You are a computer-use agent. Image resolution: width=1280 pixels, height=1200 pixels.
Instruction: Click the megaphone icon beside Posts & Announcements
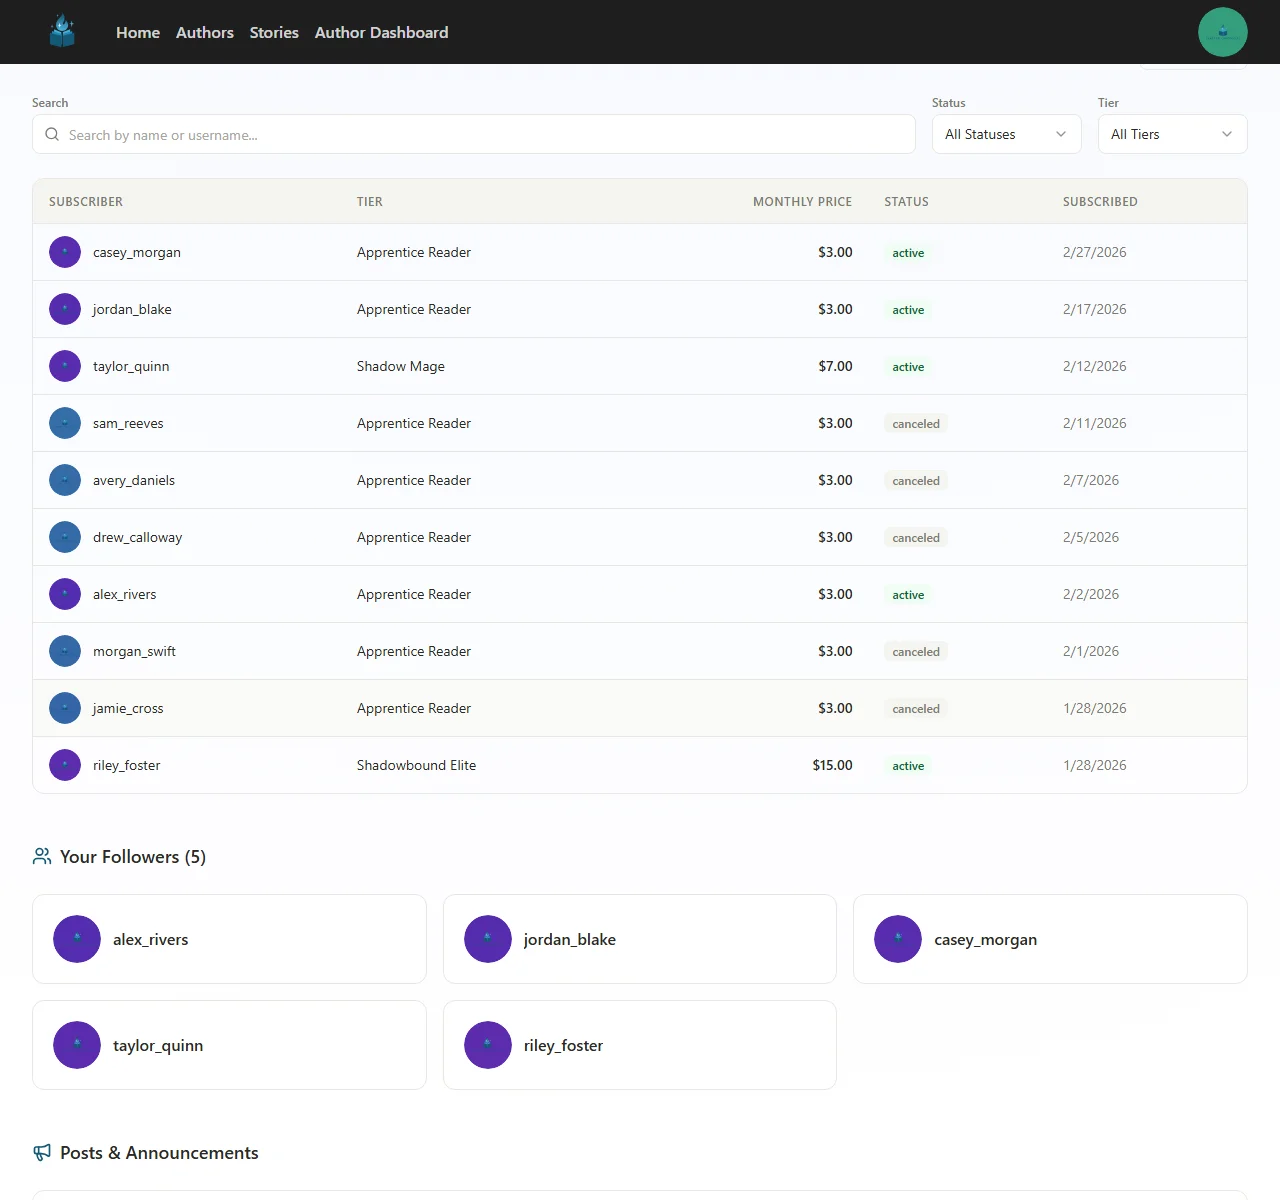pyautogui.click(x=41, y=1152)
